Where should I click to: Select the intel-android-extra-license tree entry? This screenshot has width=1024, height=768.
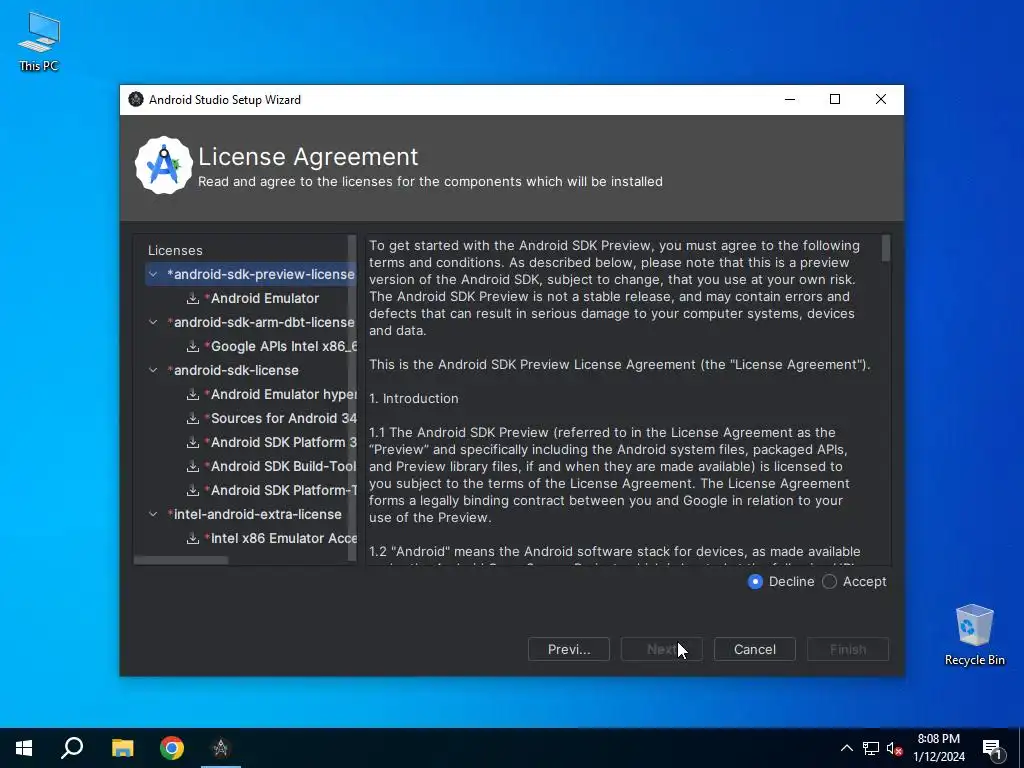[255, 514]
